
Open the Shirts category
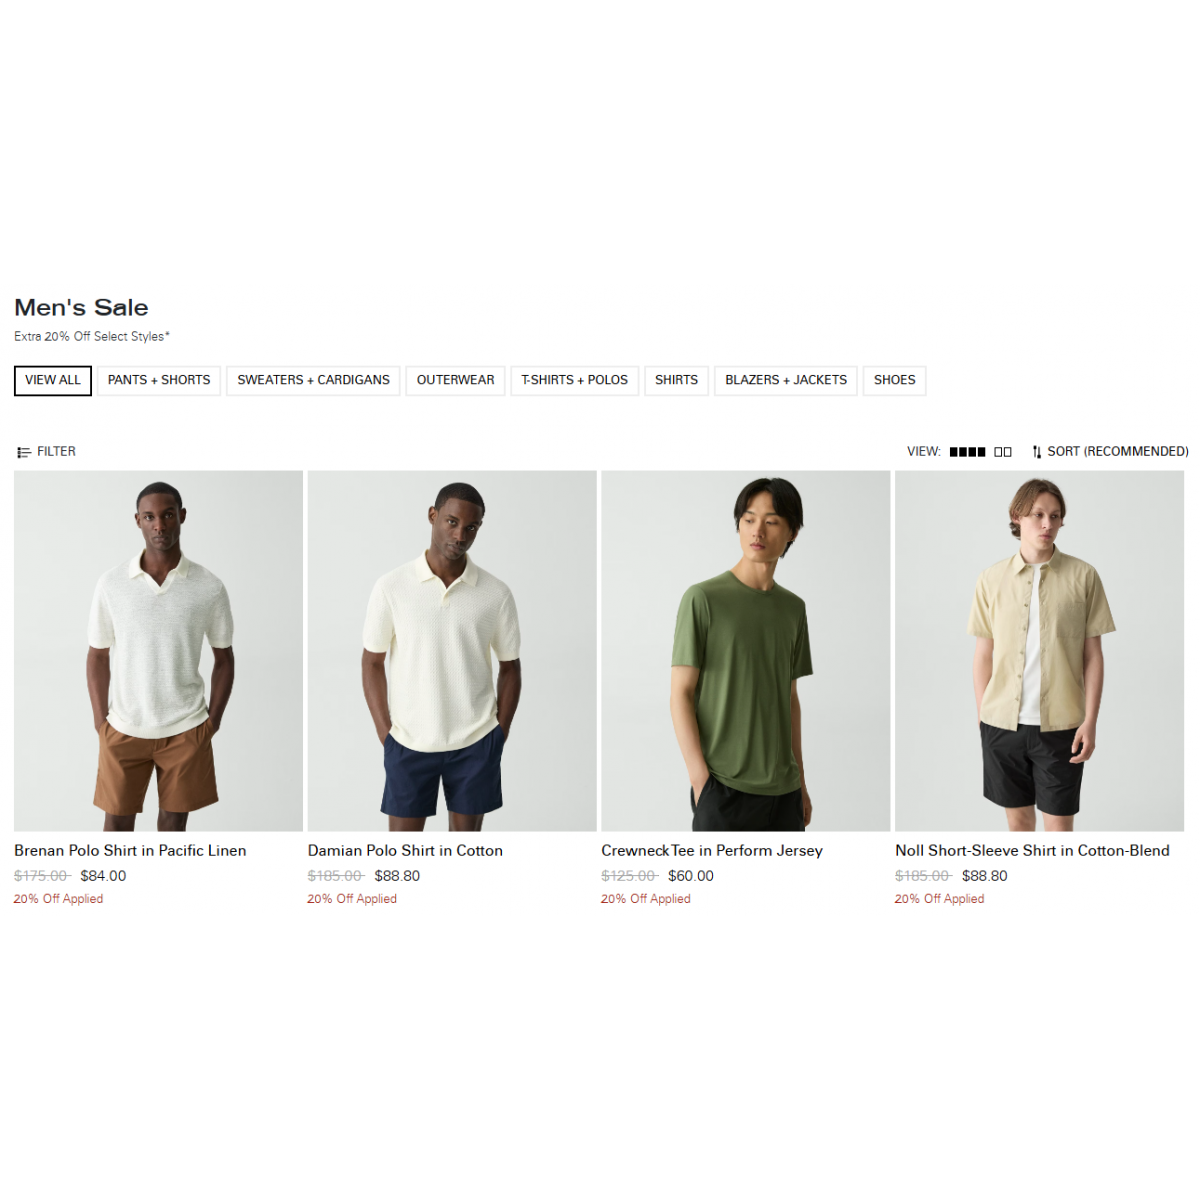tap(676, 380)
